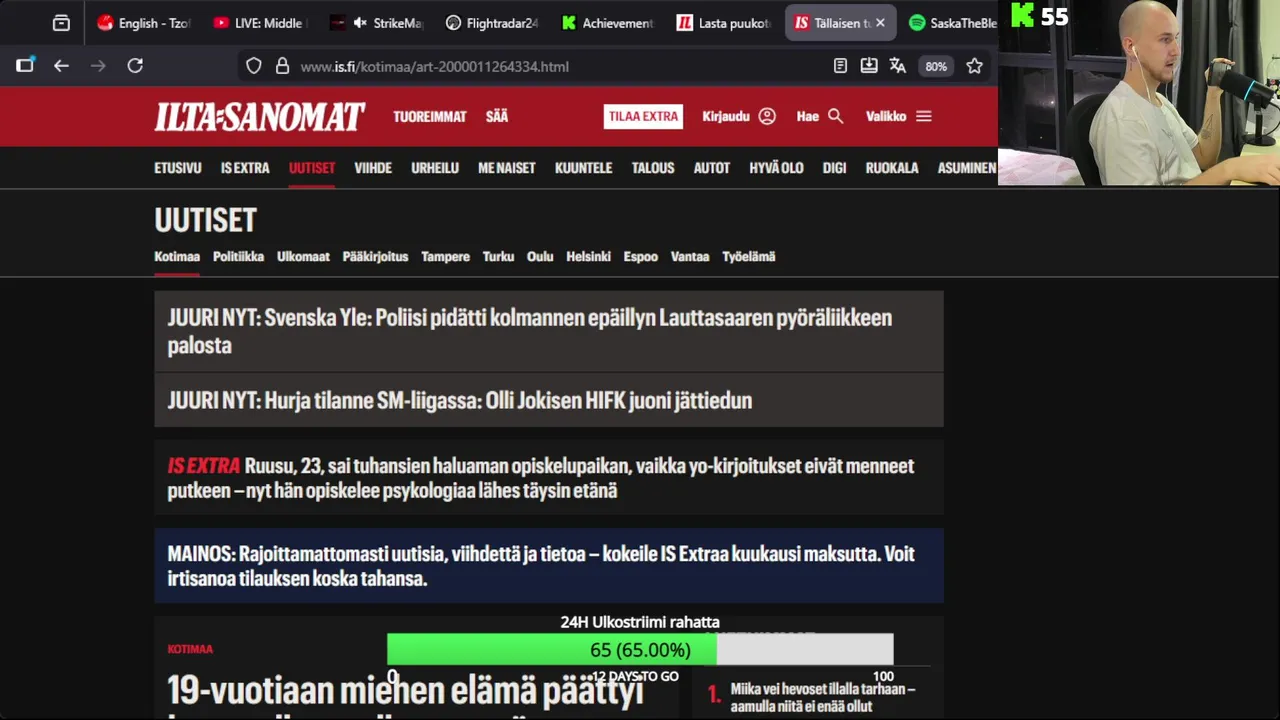Select the Työelämä subcategory
Image resolution: width=1280 pixels, height=720 pixels.
coord(749,256)
